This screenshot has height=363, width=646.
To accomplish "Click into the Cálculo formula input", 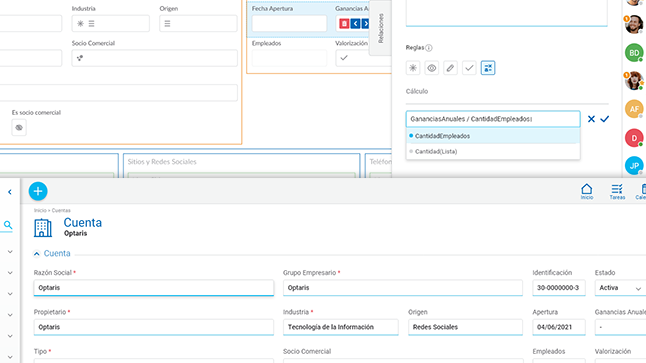I will point(493,119).
